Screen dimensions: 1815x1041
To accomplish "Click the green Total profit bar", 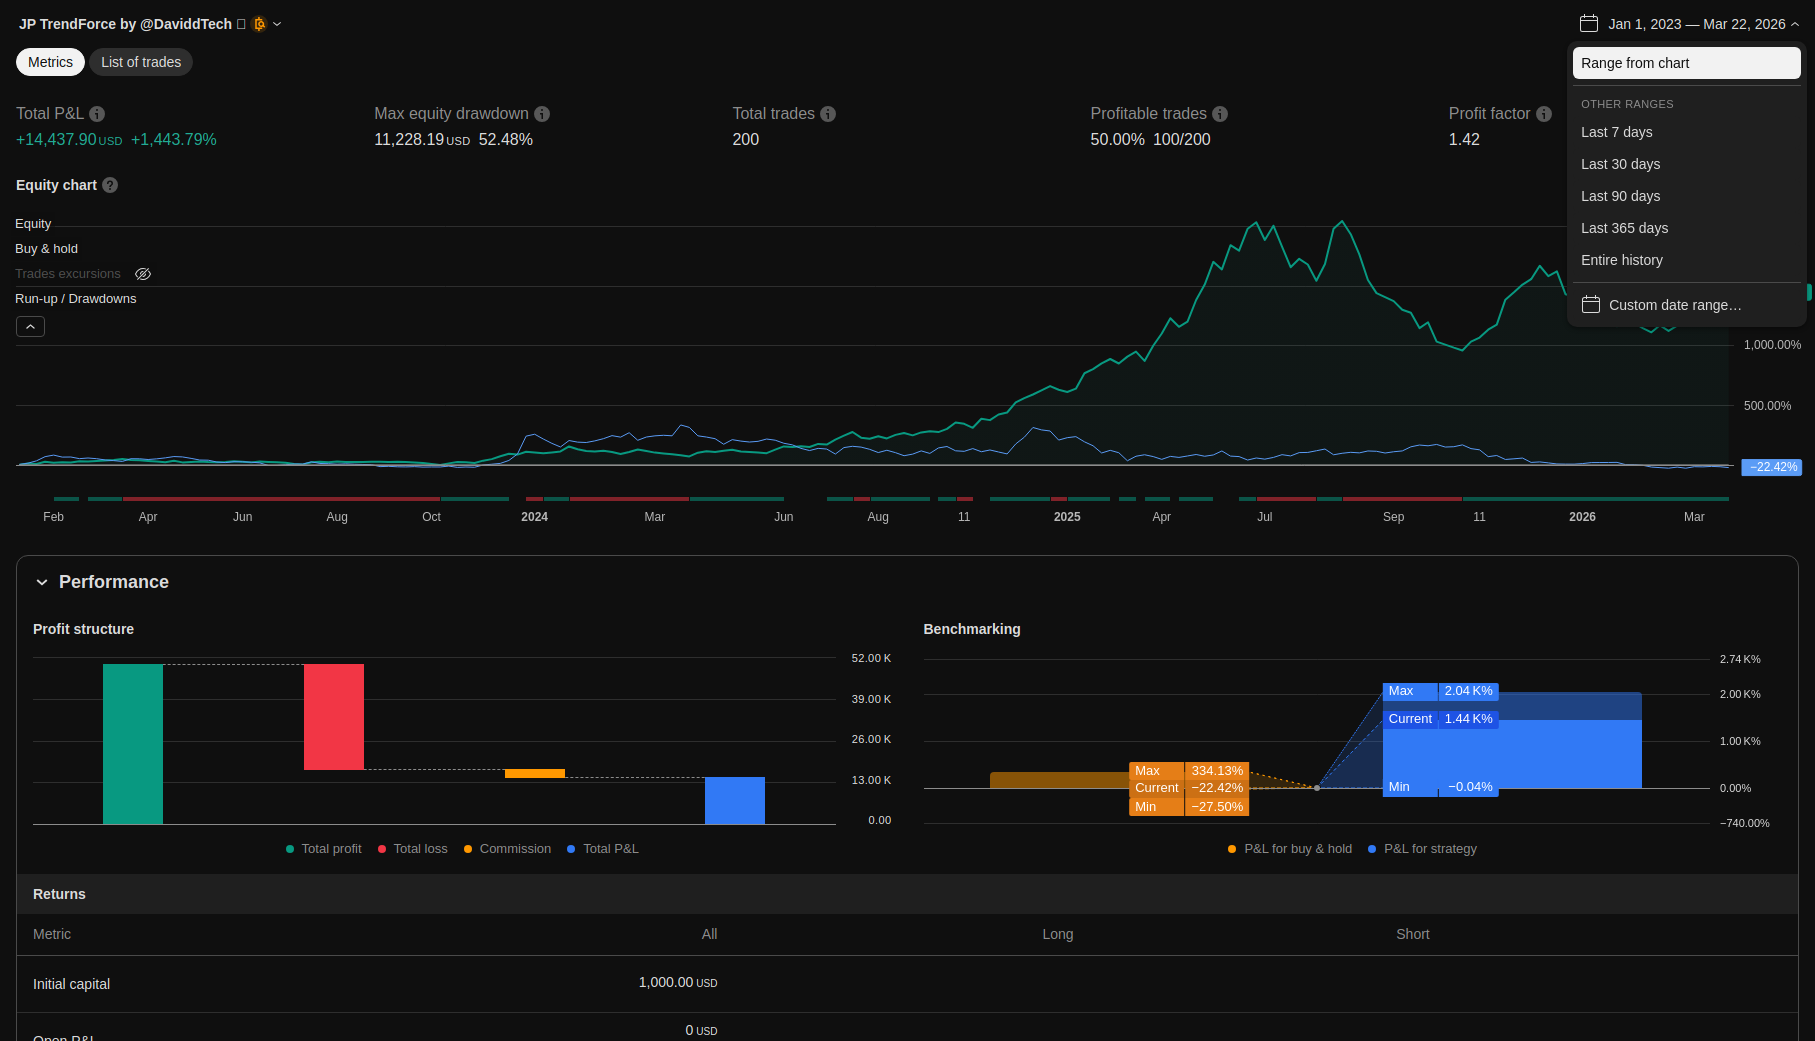I will coord(133,744).
